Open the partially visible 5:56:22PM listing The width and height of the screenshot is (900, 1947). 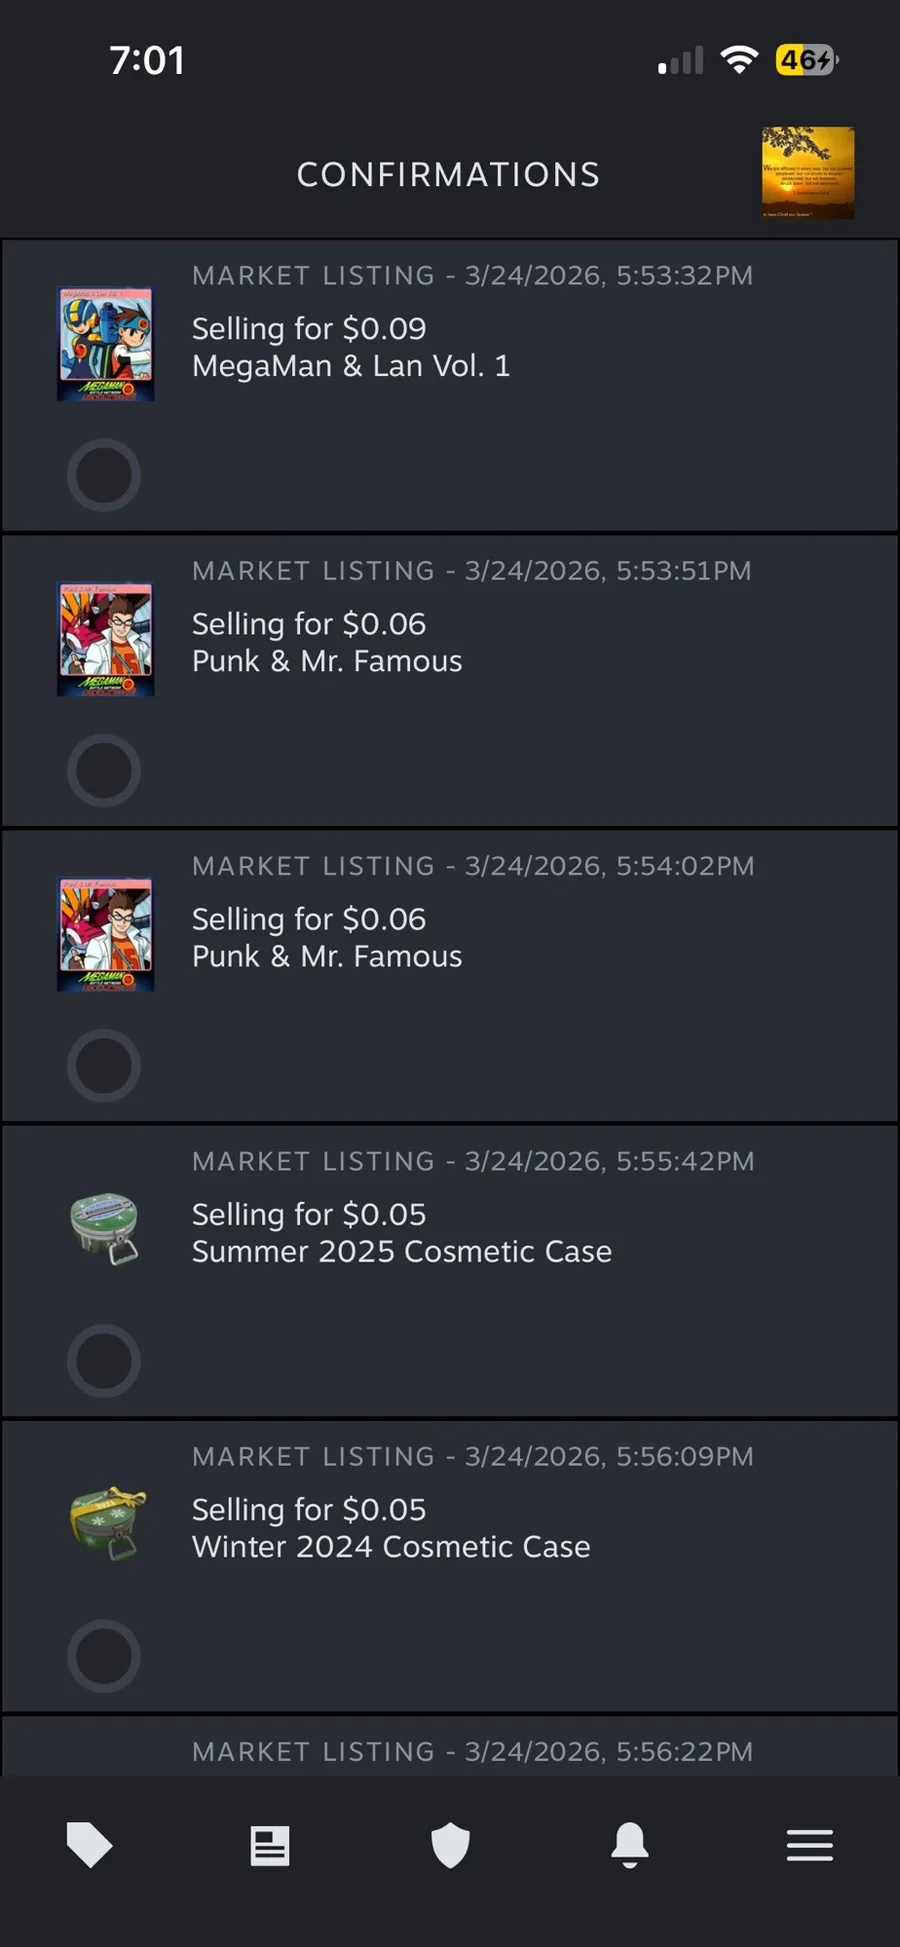tap(472, 1752)
